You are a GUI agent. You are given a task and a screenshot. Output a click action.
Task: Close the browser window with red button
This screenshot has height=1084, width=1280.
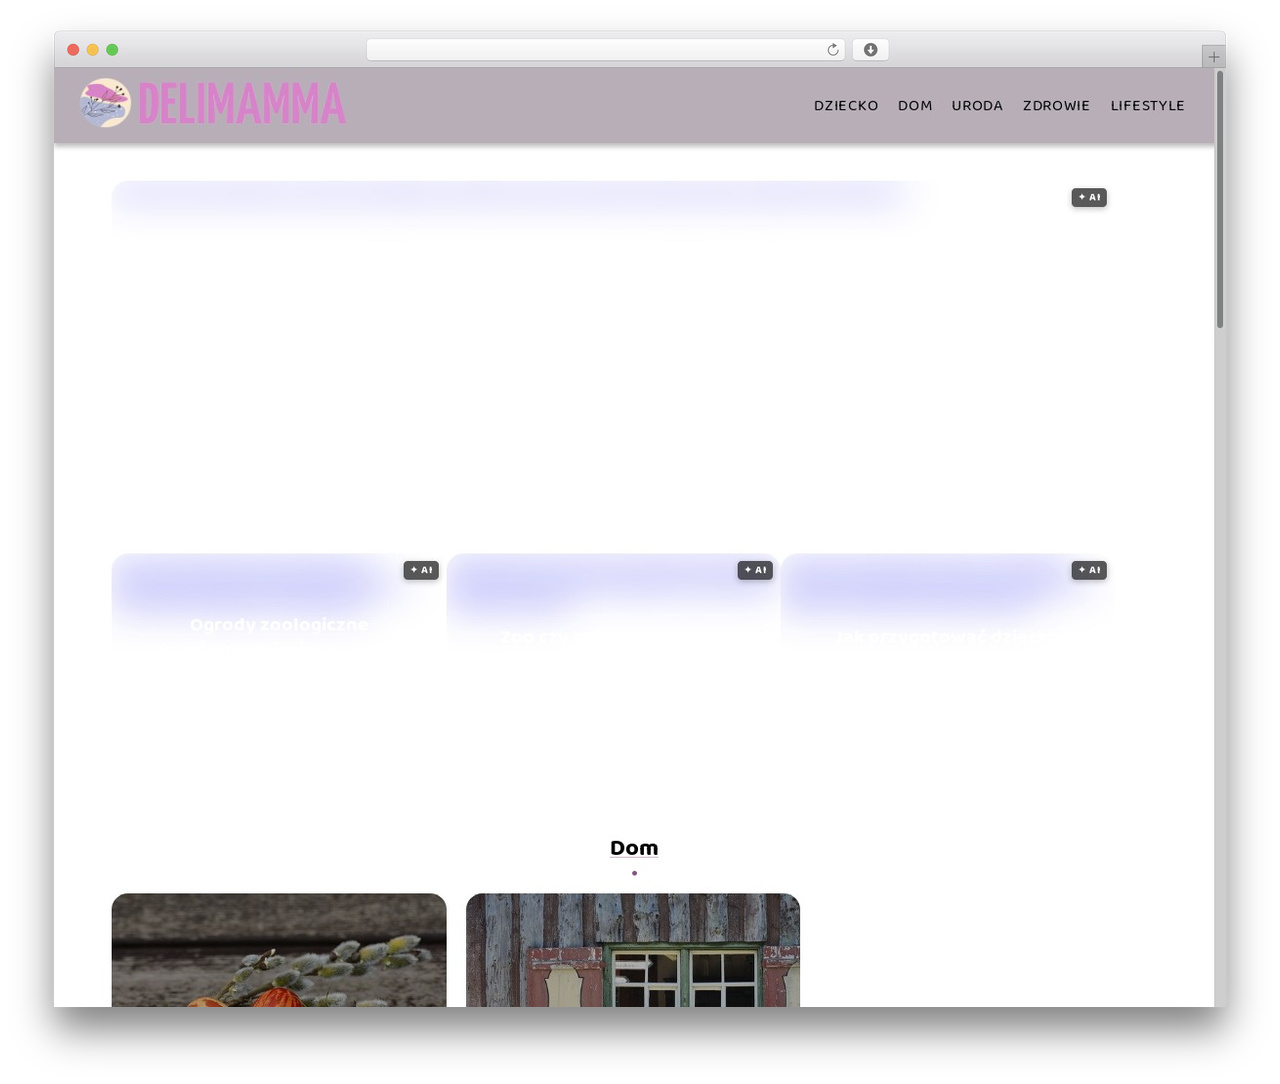73,50
